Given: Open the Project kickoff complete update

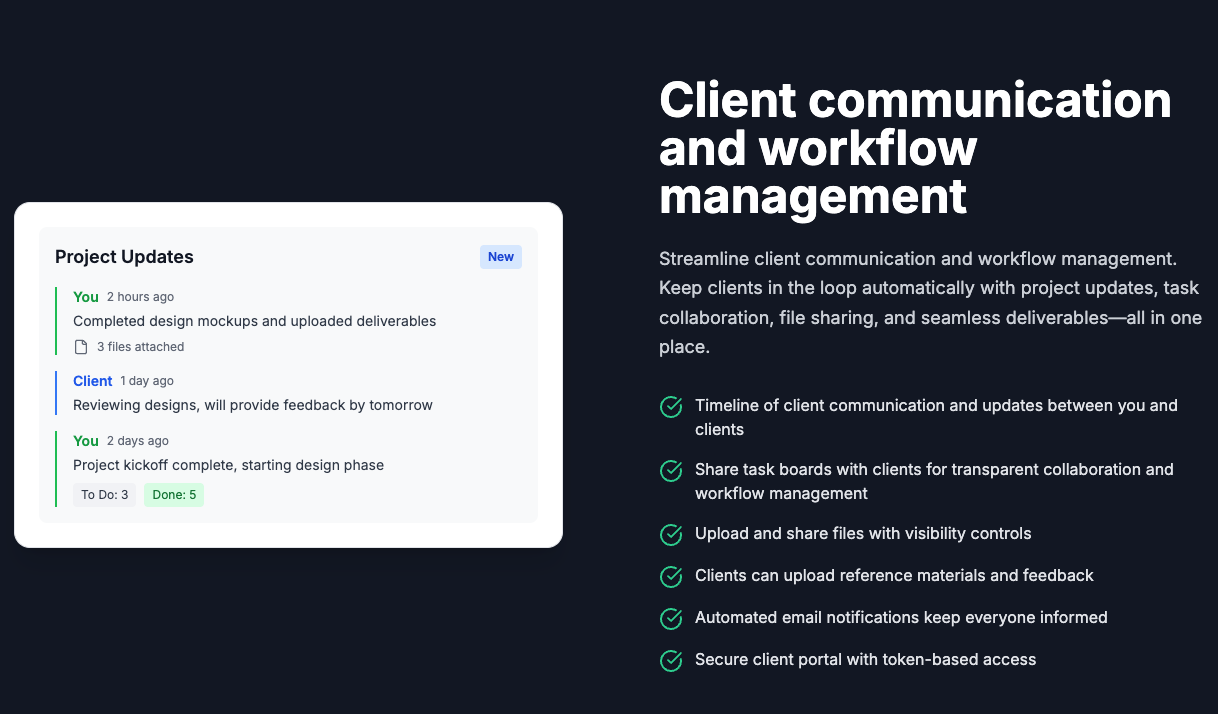Looking at the screenshot, I should pos(228,465).
